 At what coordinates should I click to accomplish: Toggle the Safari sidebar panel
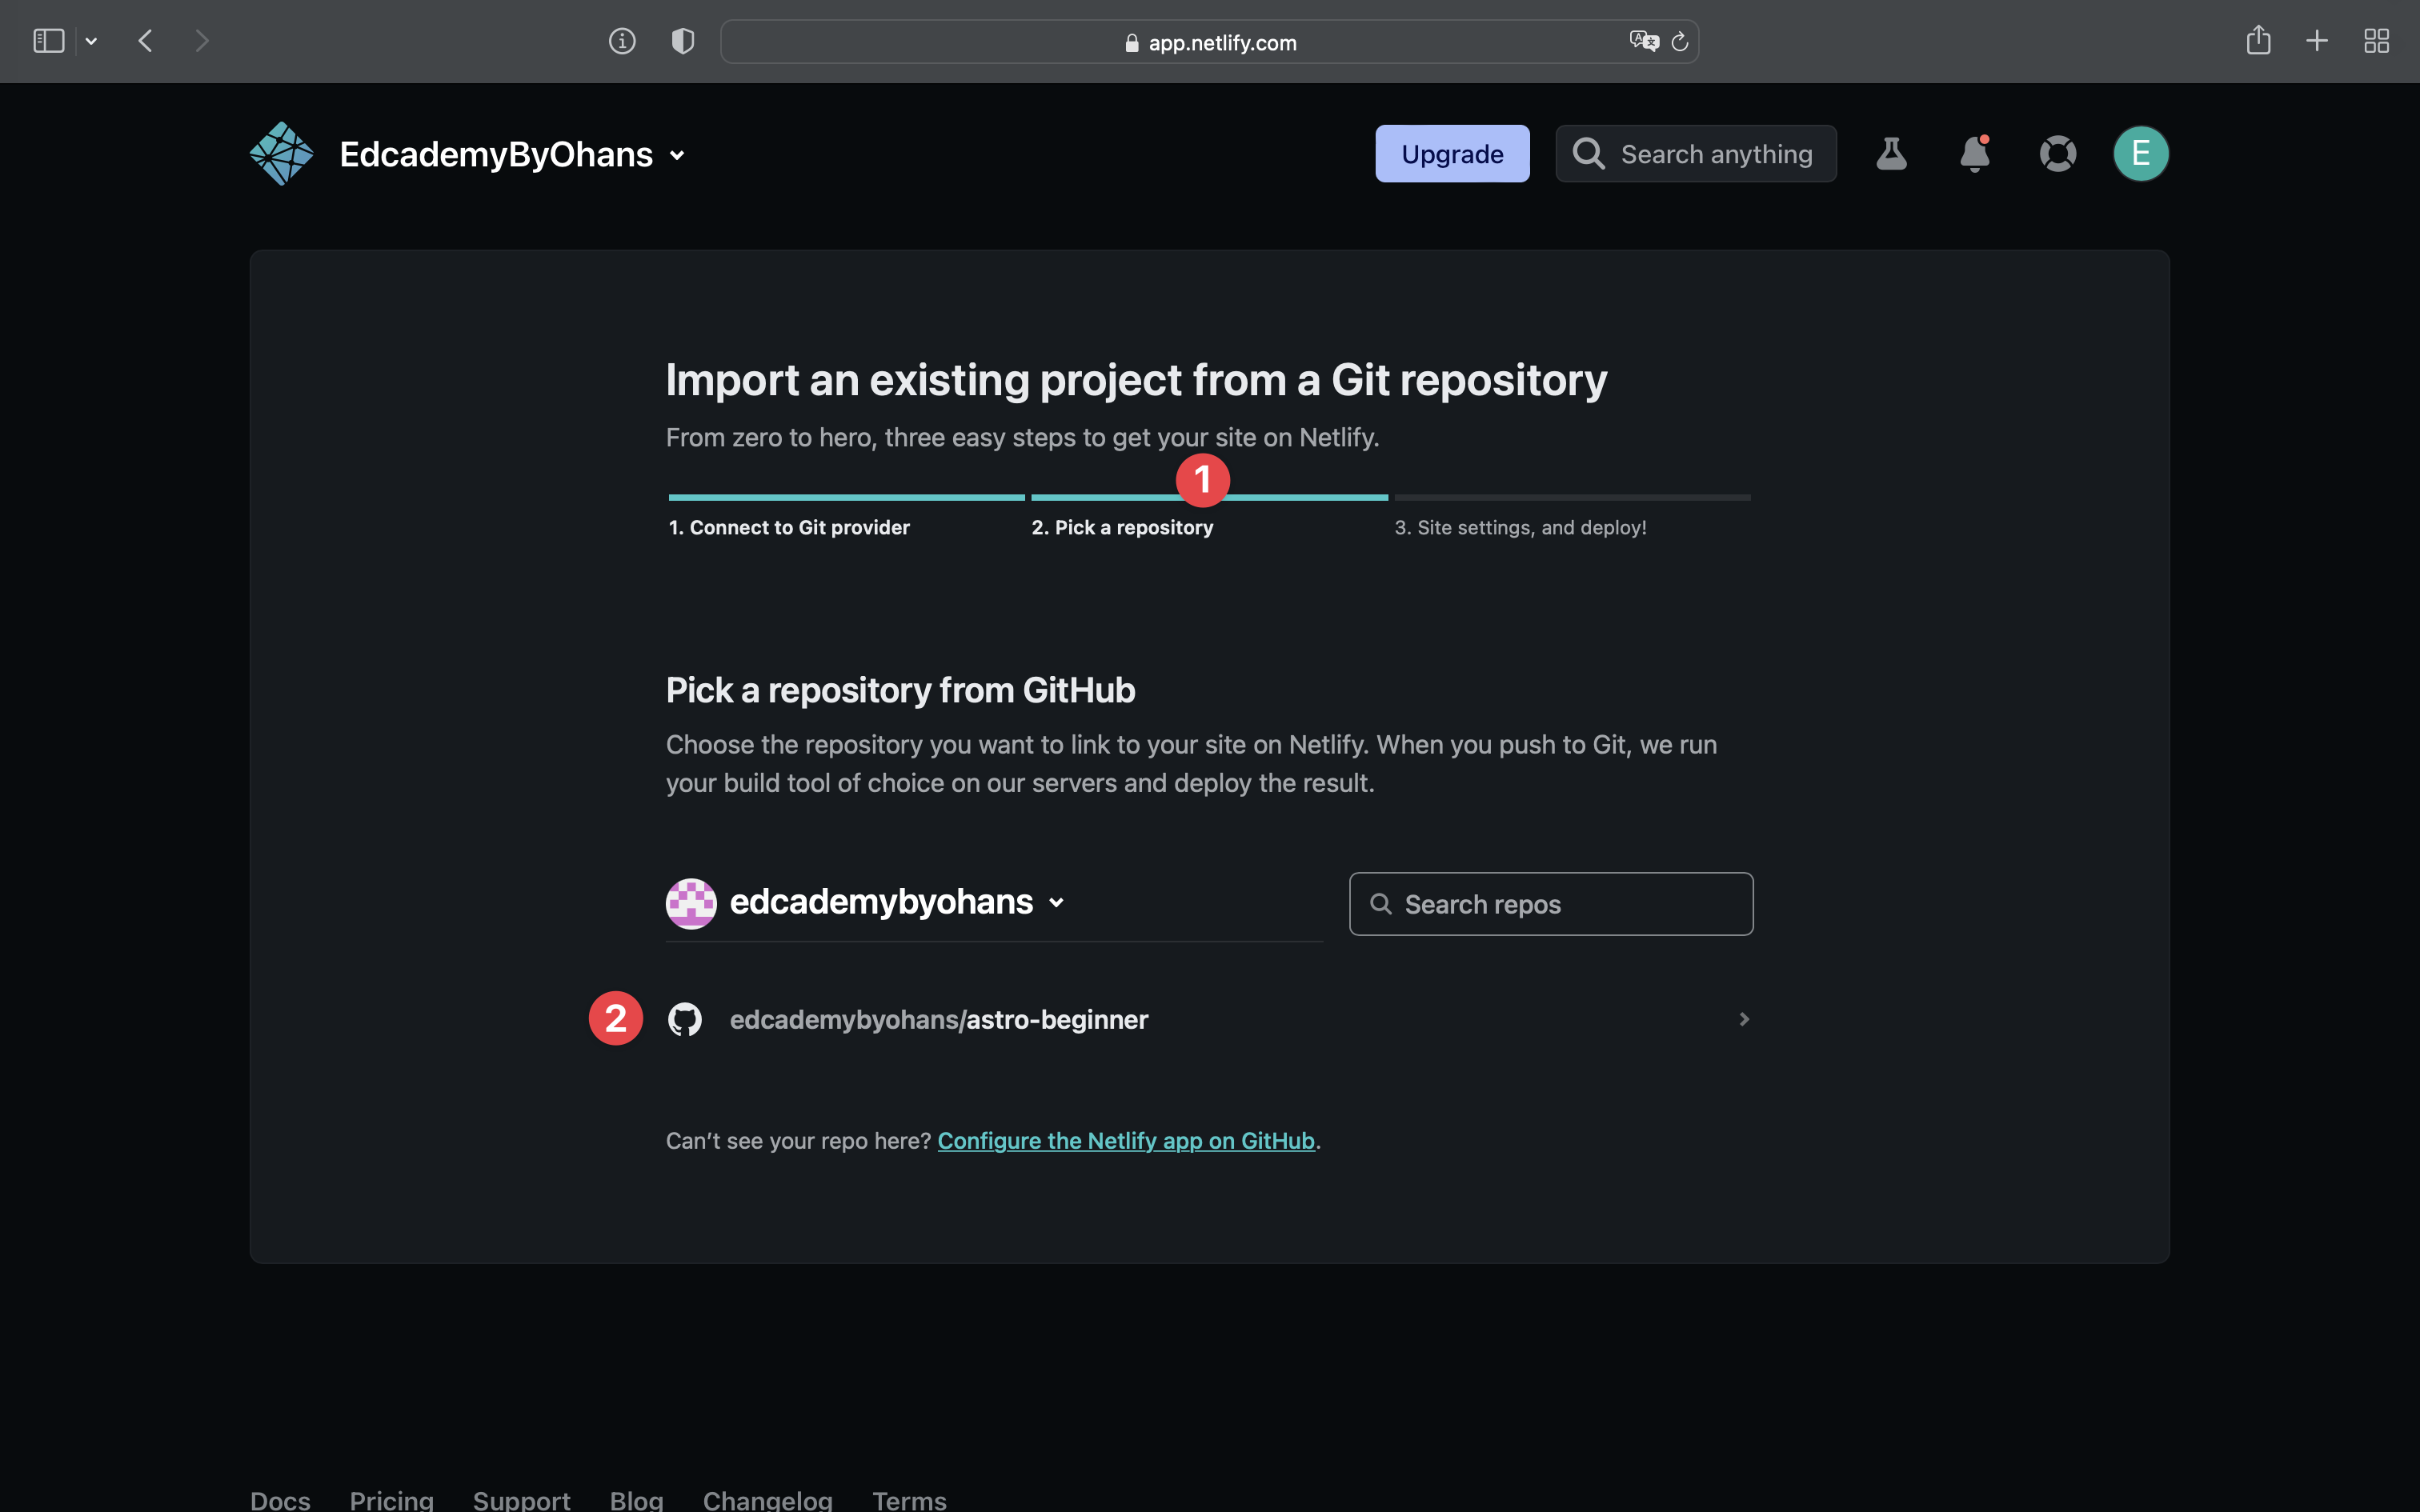pos(47,40)
